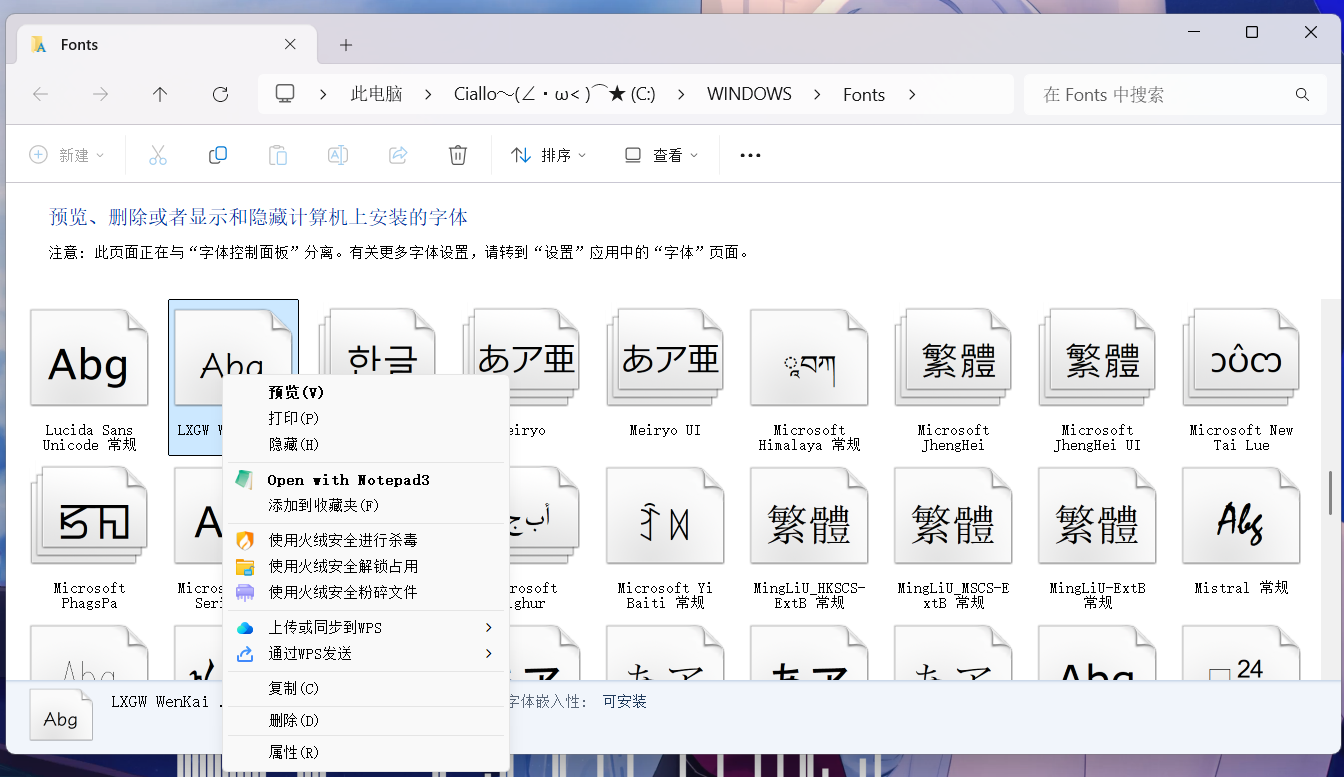Expand chevron after WINDOWS breadcrumb
This screenshot has width=1344, height=777.
coord(817,94)
